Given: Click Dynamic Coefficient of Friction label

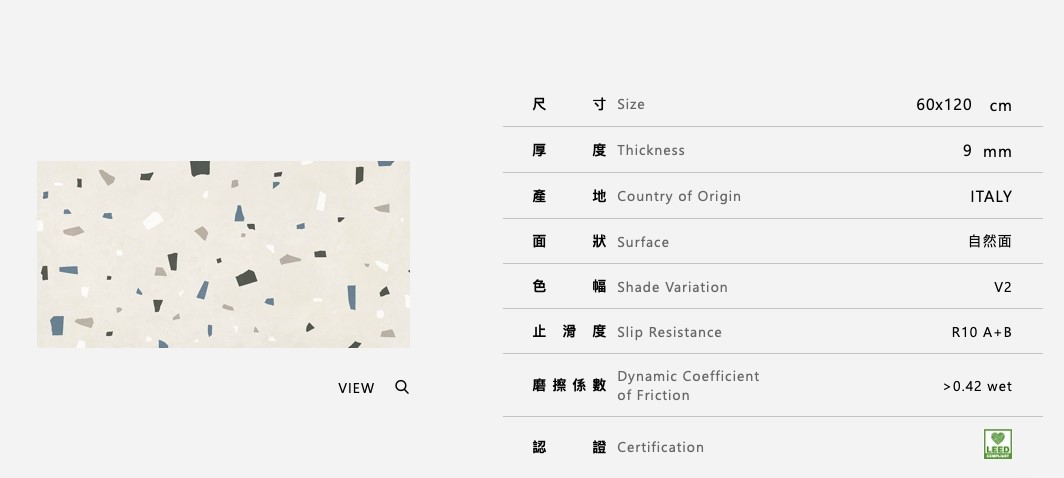Looking at the screenshot, I should point(687,385).
